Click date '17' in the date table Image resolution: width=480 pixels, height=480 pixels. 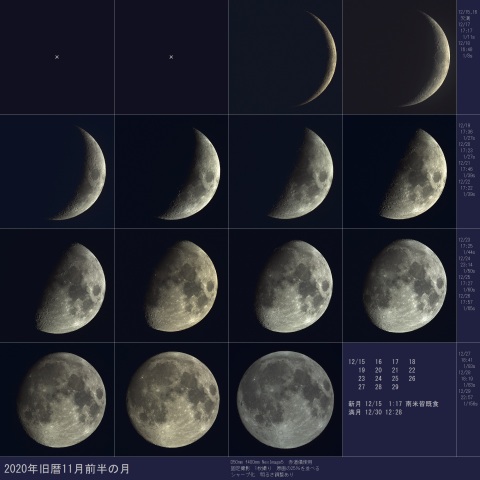[x=395, y=362]
